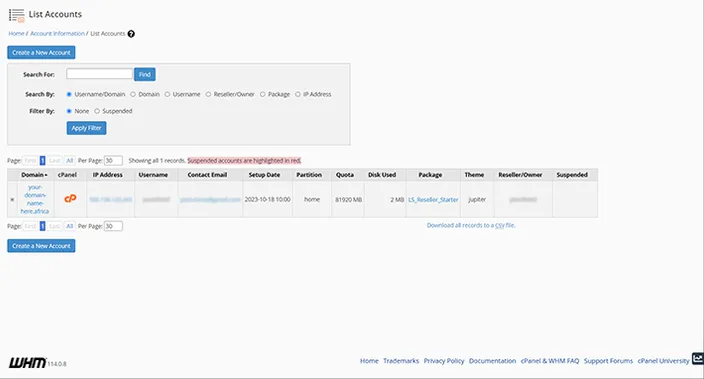
Task: Click Apply Filter button
Action: (86, 128)
